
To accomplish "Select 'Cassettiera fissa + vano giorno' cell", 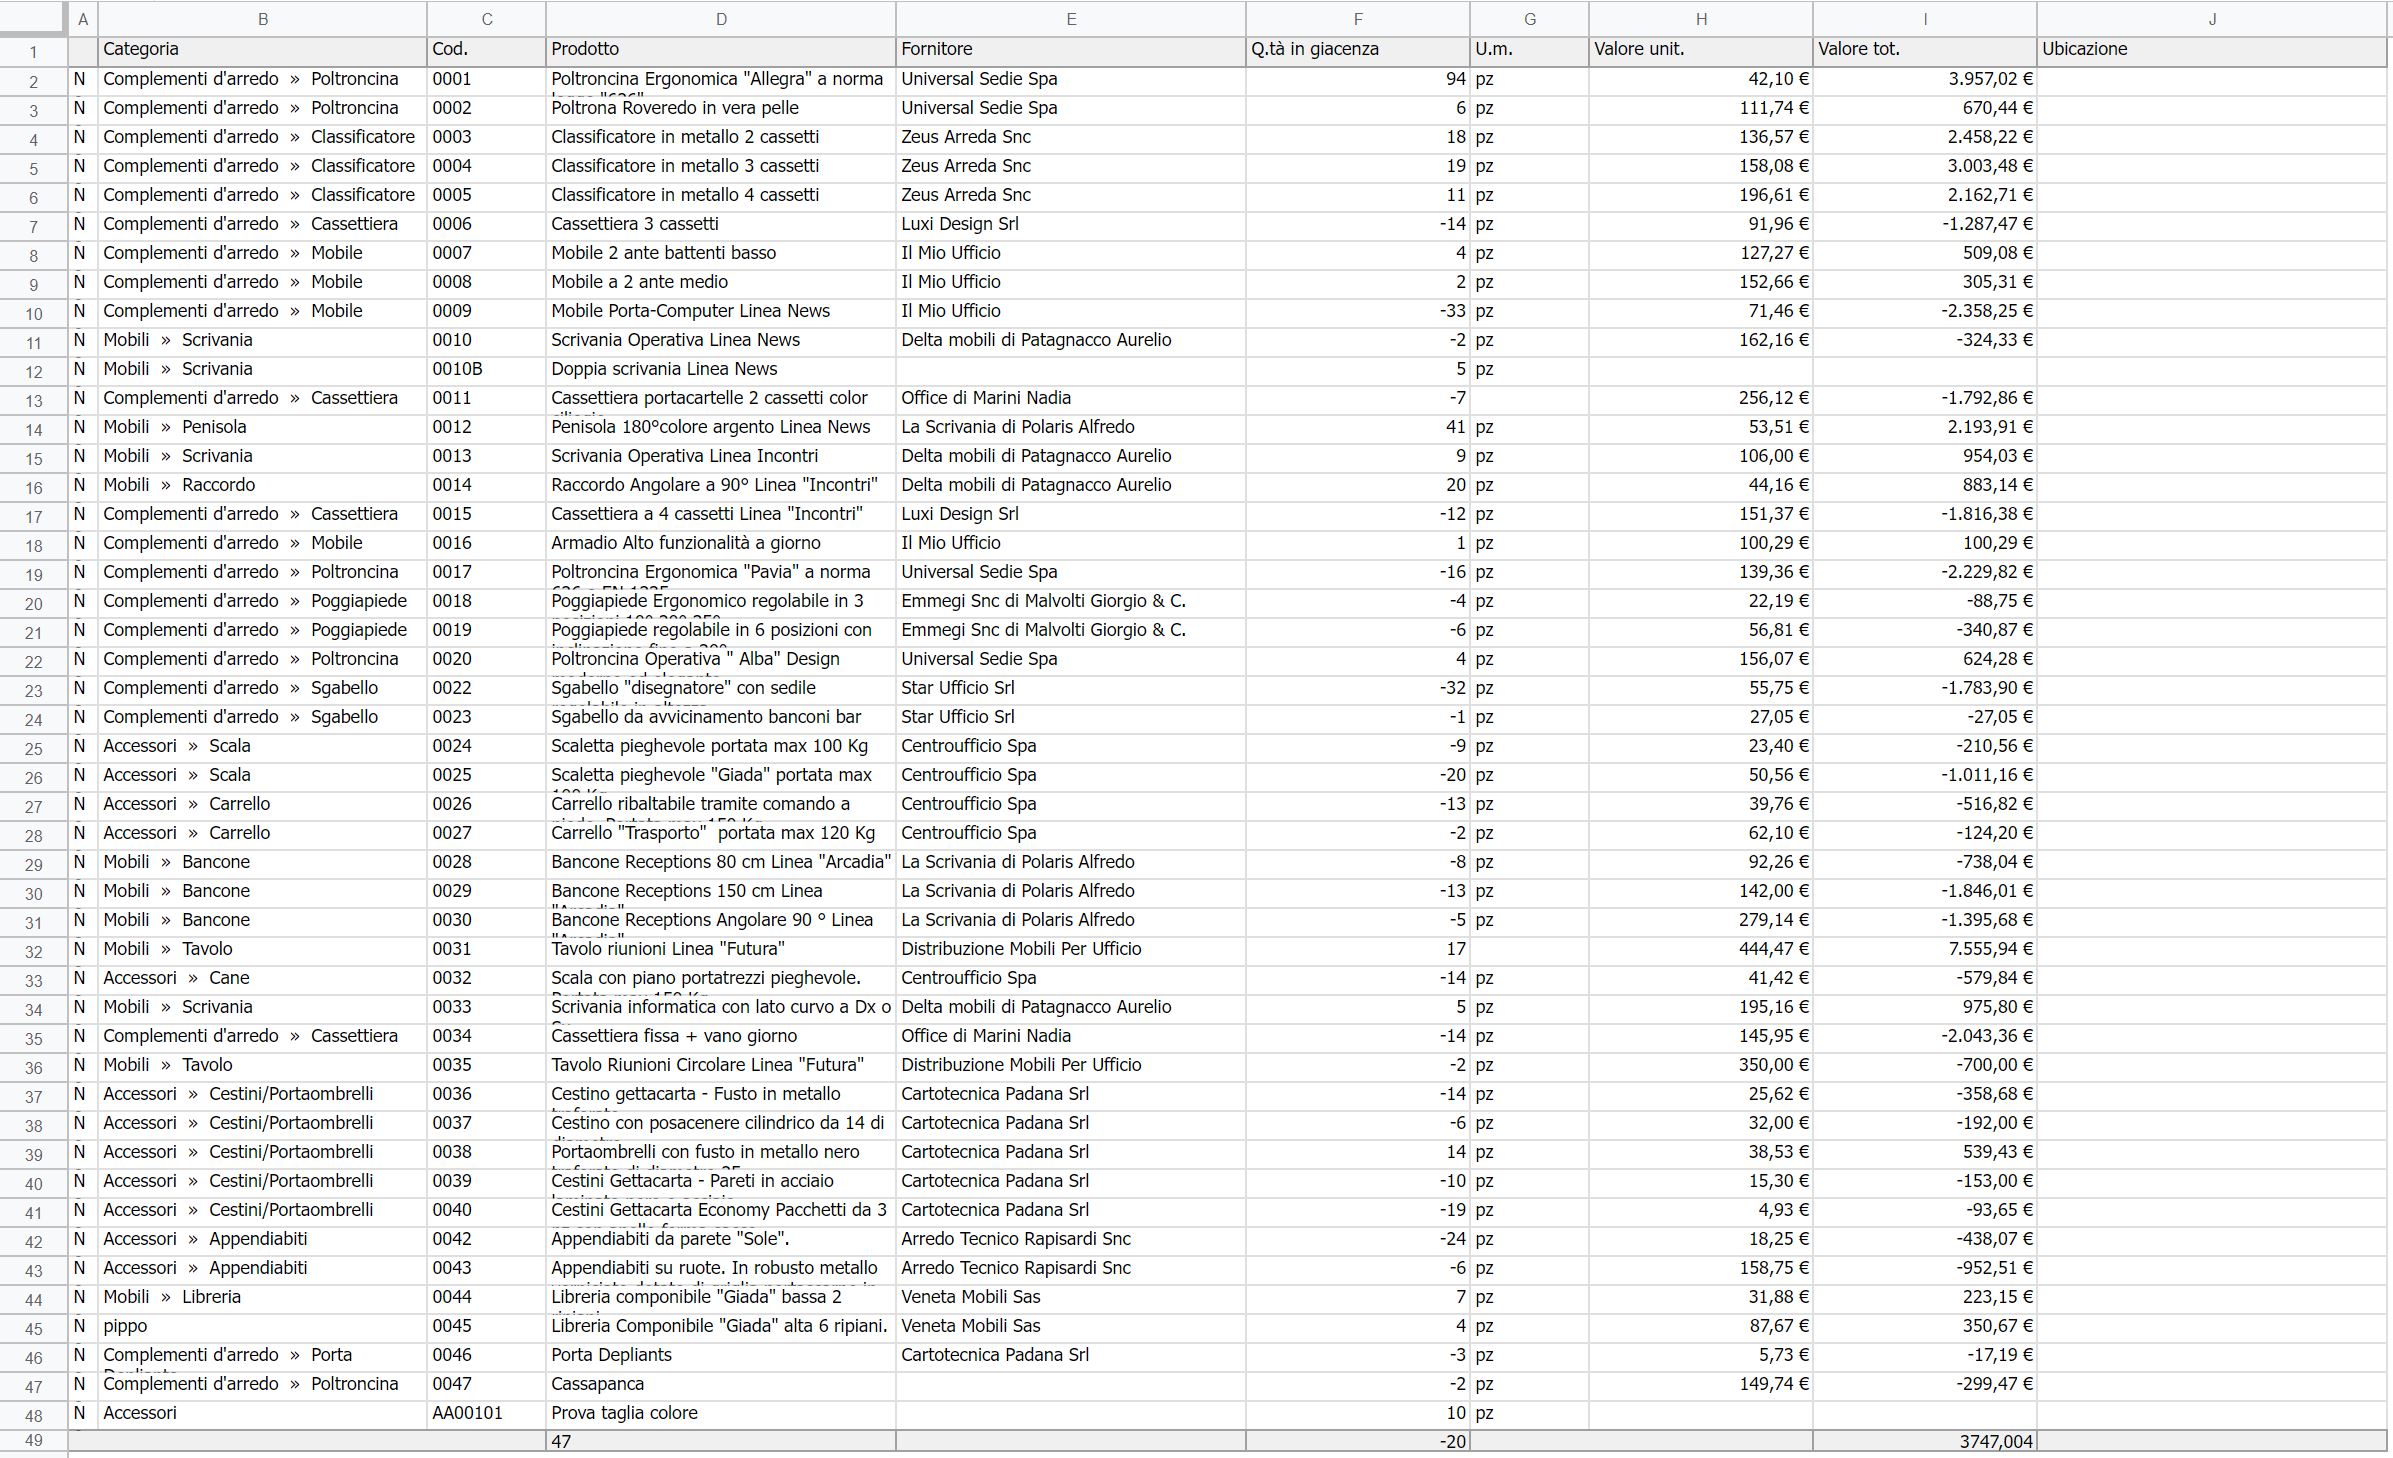I will tap(721, 1037).
